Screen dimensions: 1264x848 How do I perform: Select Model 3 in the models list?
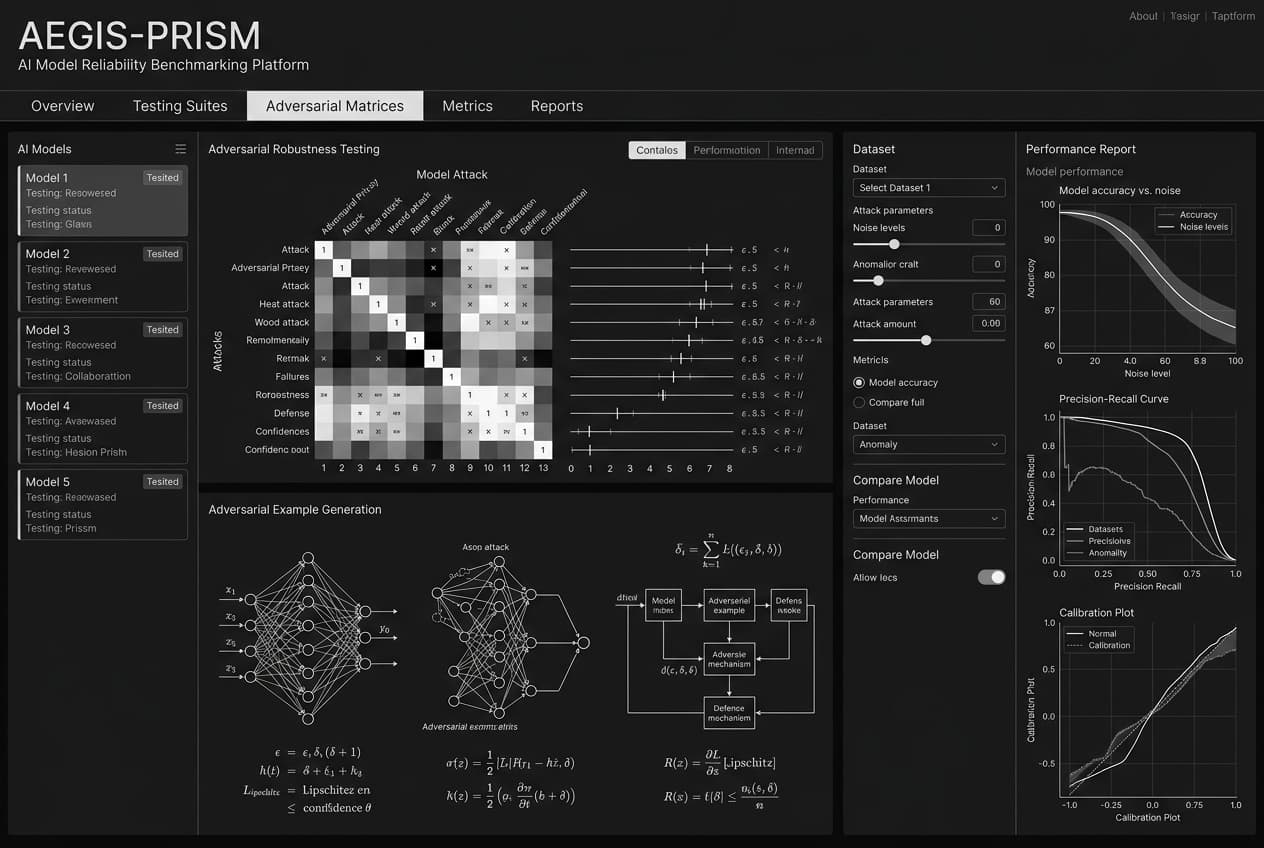tap(103, 353)
